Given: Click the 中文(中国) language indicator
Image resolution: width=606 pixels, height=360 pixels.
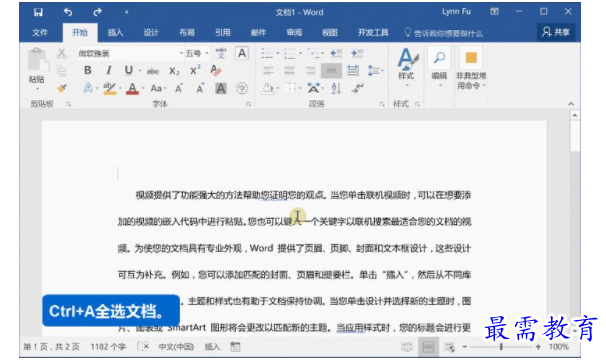Looking at the screenshot, I should pyautogui.click(x=176, y=346).
